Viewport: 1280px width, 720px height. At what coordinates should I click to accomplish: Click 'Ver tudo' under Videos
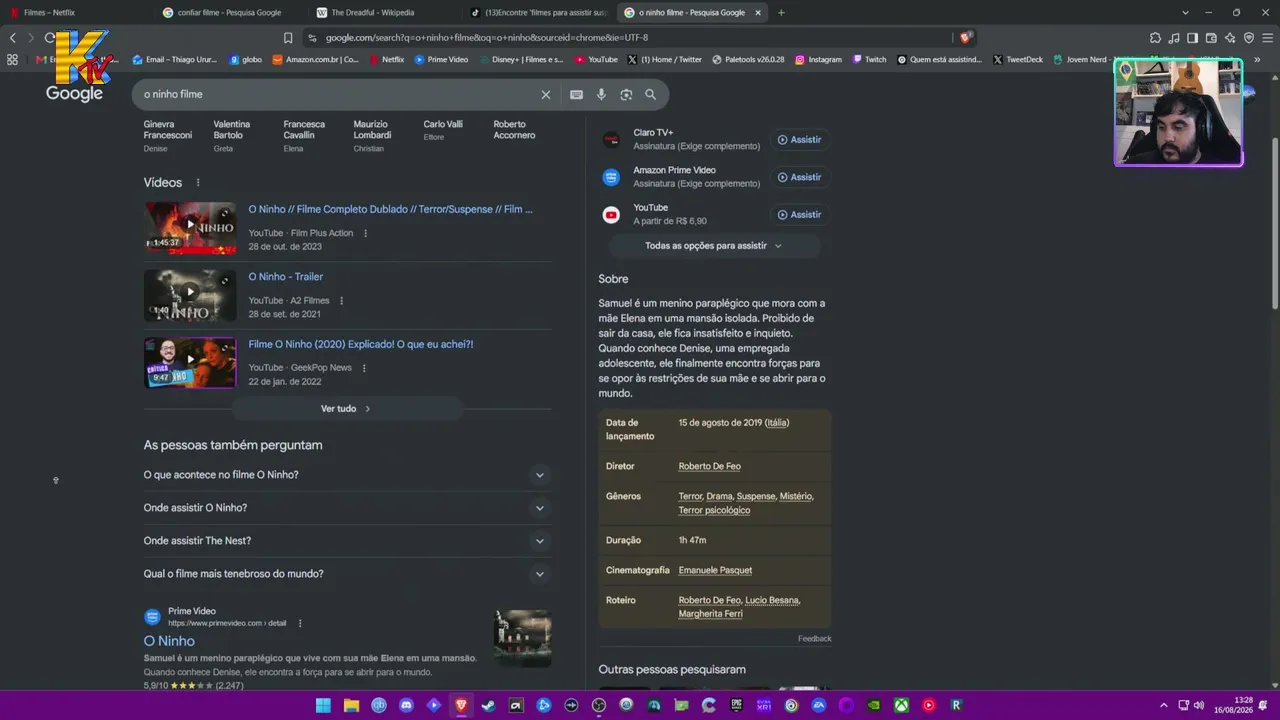point(346,409)
